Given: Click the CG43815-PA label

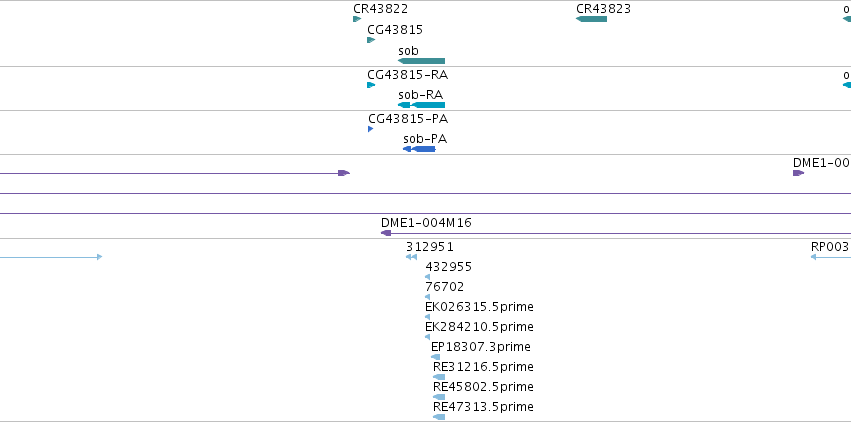Looking at the screenshot, I should (x=408, y=119).
